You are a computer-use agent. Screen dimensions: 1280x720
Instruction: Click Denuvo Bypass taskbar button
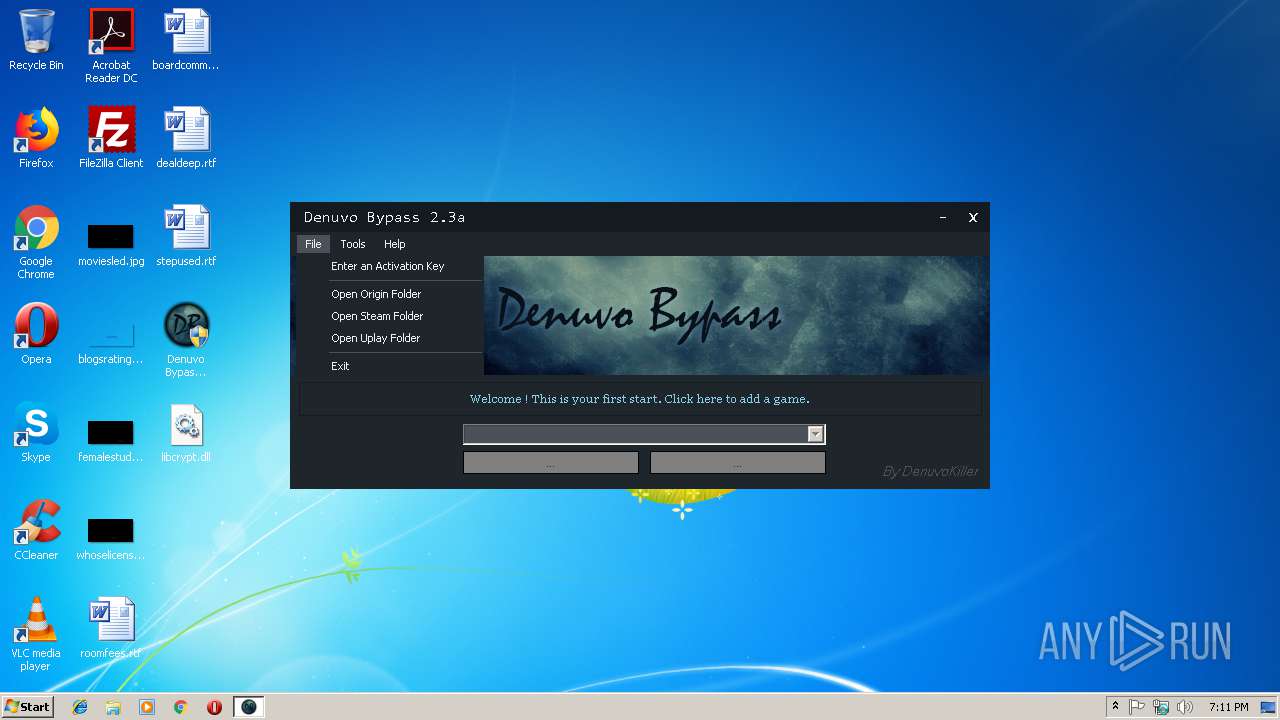(249, 707)
